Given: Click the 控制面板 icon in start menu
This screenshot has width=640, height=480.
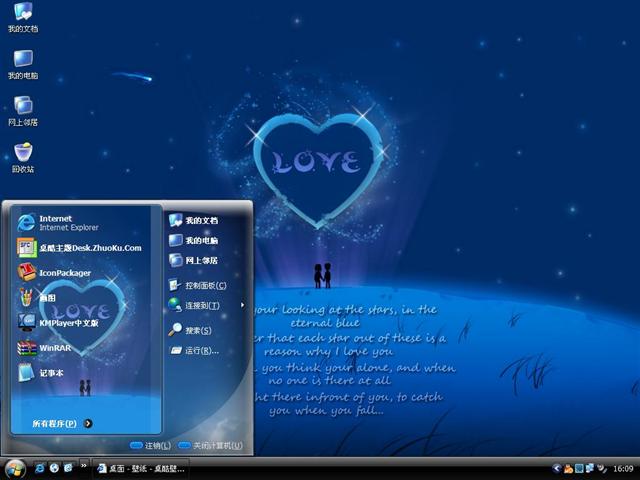Looking at the screenshot, I should click(x=175, y=285).
